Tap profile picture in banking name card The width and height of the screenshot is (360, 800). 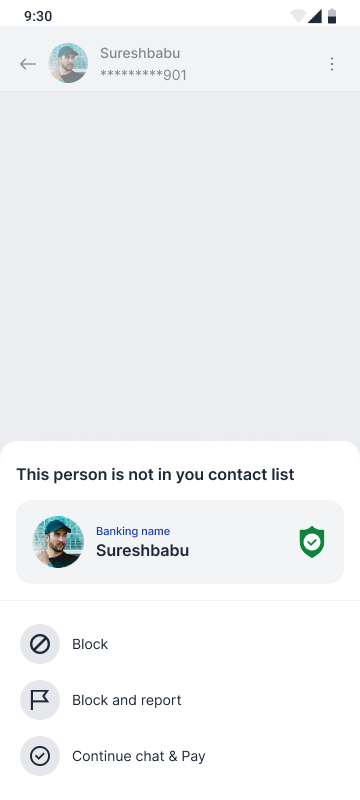[58, 542]
